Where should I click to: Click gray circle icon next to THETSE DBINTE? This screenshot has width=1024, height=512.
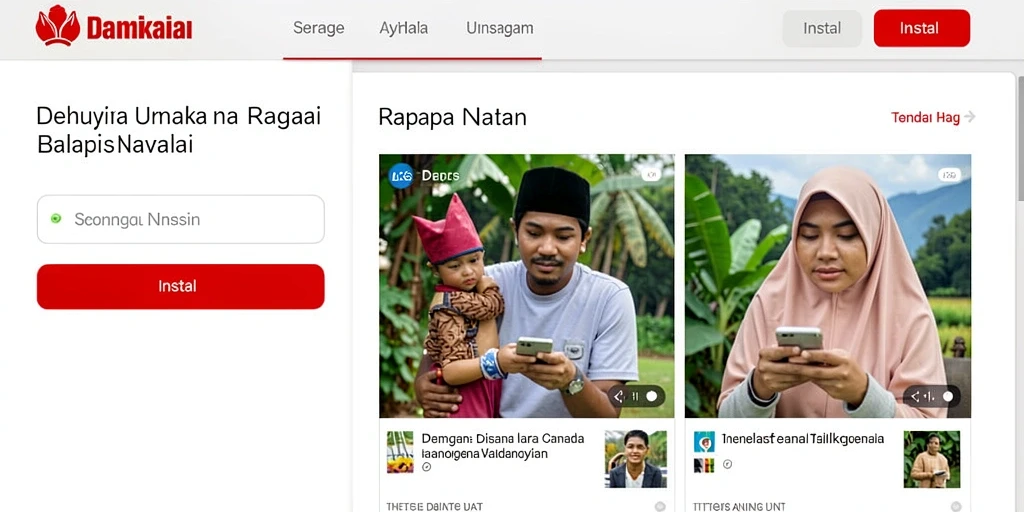click(x=660, y=506)
